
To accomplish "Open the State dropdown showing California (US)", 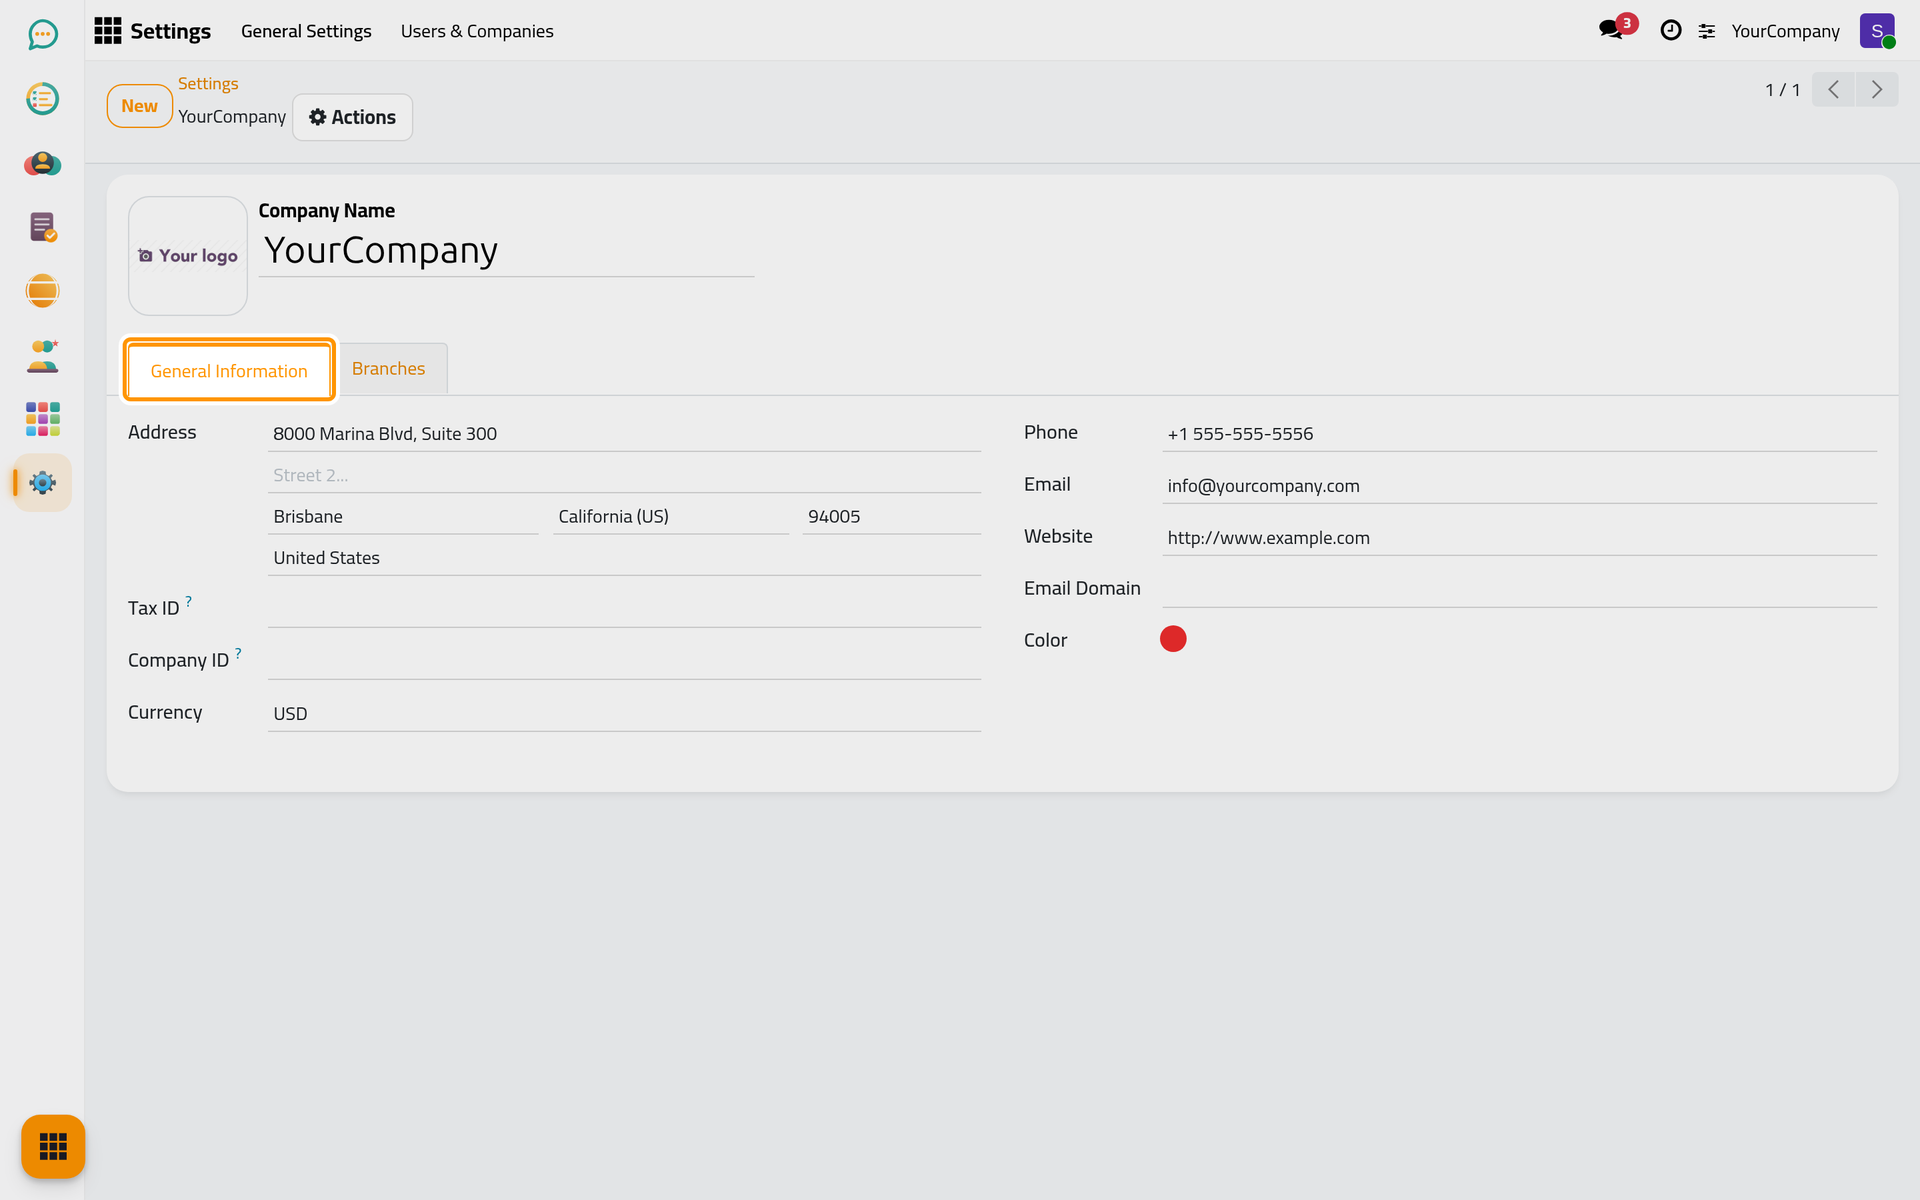I will tap(671, 517).
